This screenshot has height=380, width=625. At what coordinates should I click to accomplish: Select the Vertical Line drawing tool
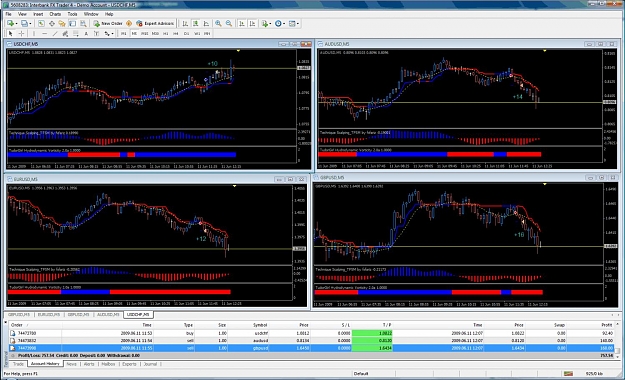coord(34,33)
